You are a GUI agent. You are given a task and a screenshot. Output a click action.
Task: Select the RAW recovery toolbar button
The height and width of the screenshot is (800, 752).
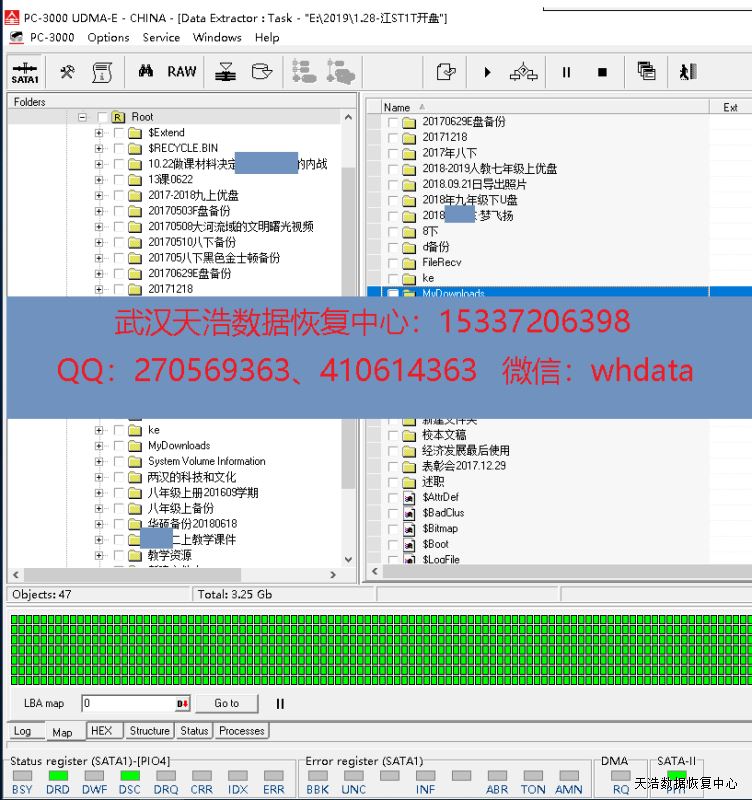pos(182,72)
